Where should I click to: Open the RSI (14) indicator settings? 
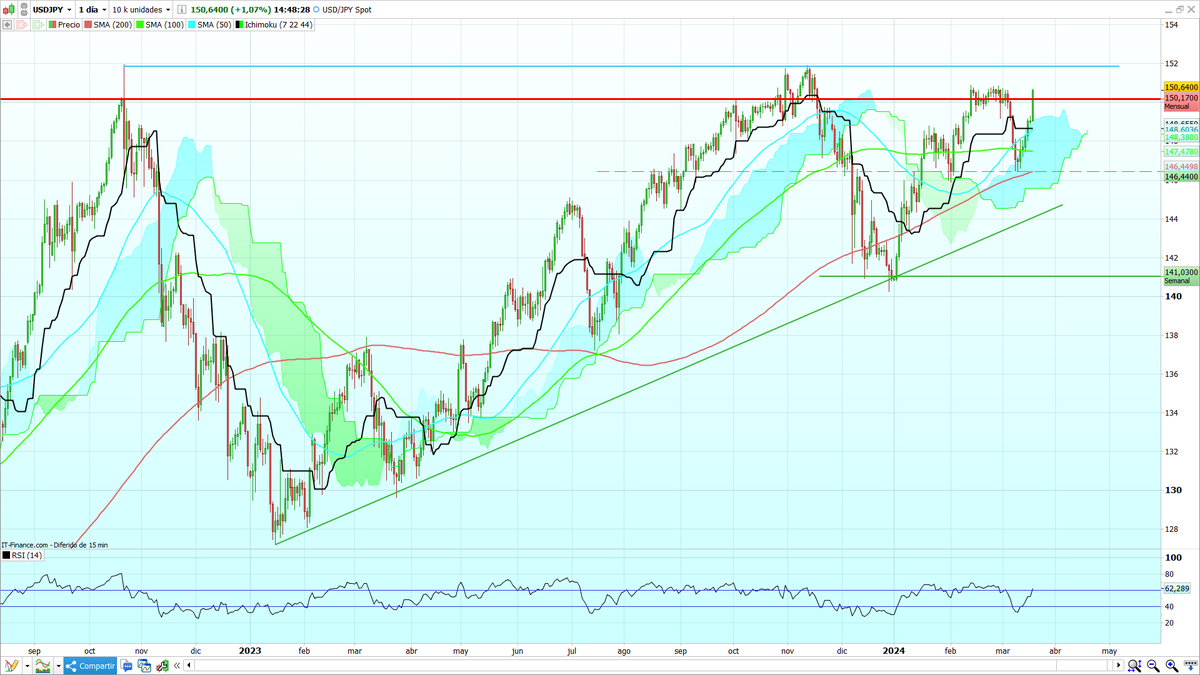tap(23, 555)
